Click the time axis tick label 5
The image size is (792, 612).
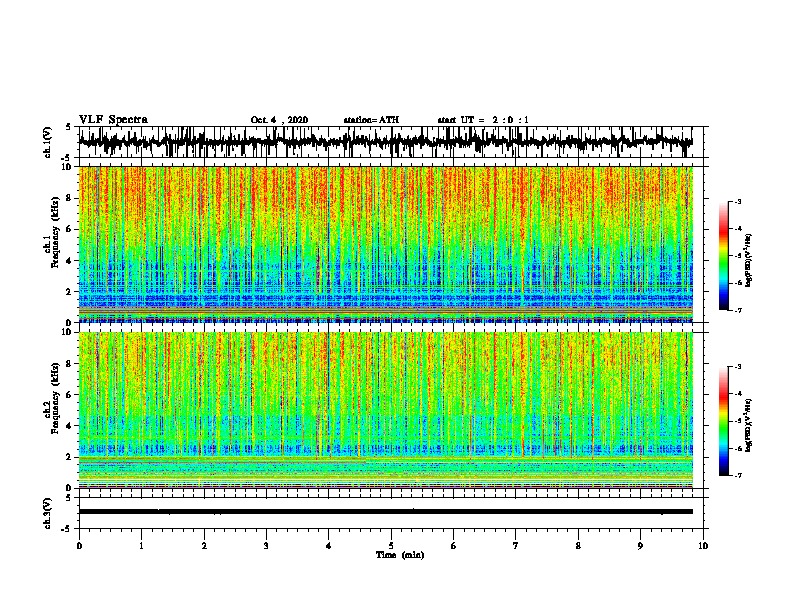click(x=391, y=546)
